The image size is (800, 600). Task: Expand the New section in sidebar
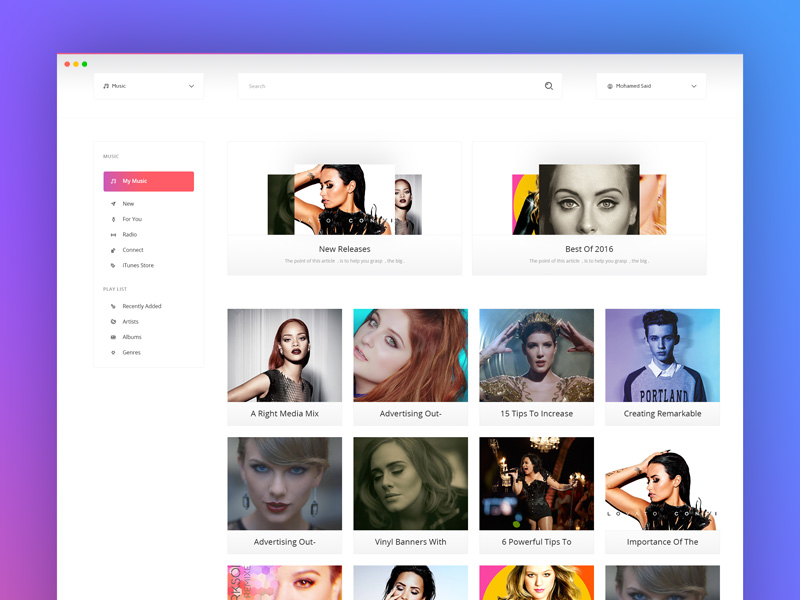click(126, 203)
